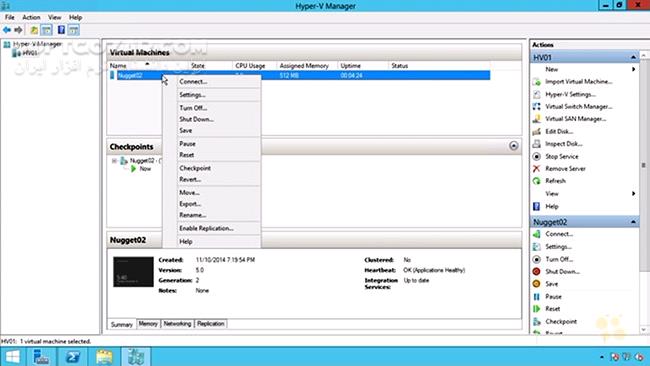Click the Virtual SAN Manager icon
650x366 pixels.
(x=536, y=119)
